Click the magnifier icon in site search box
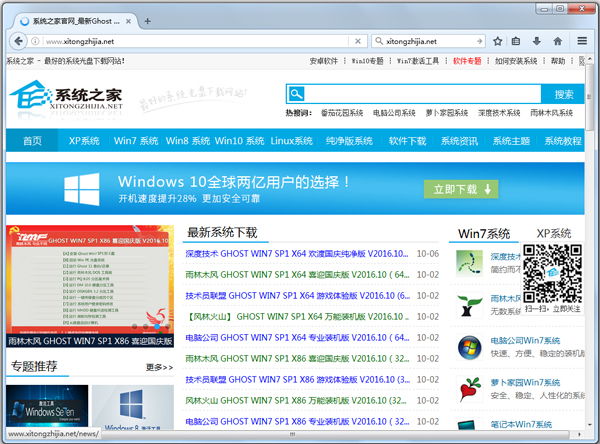This screenshot has height=444, width=600. click(296, 94)
